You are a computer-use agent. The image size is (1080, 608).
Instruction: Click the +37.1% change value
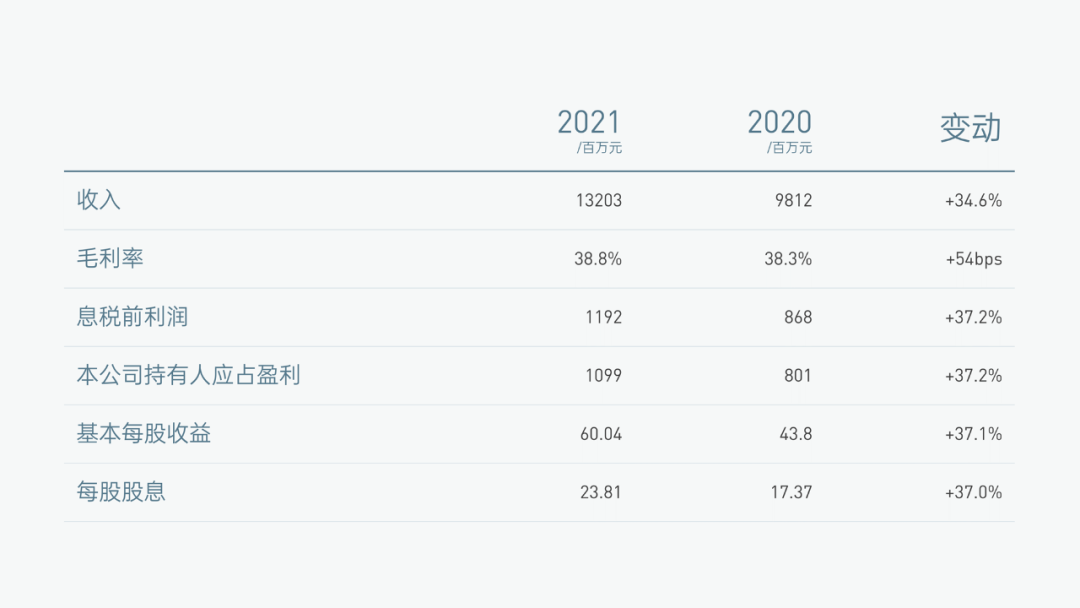(973, 434)
